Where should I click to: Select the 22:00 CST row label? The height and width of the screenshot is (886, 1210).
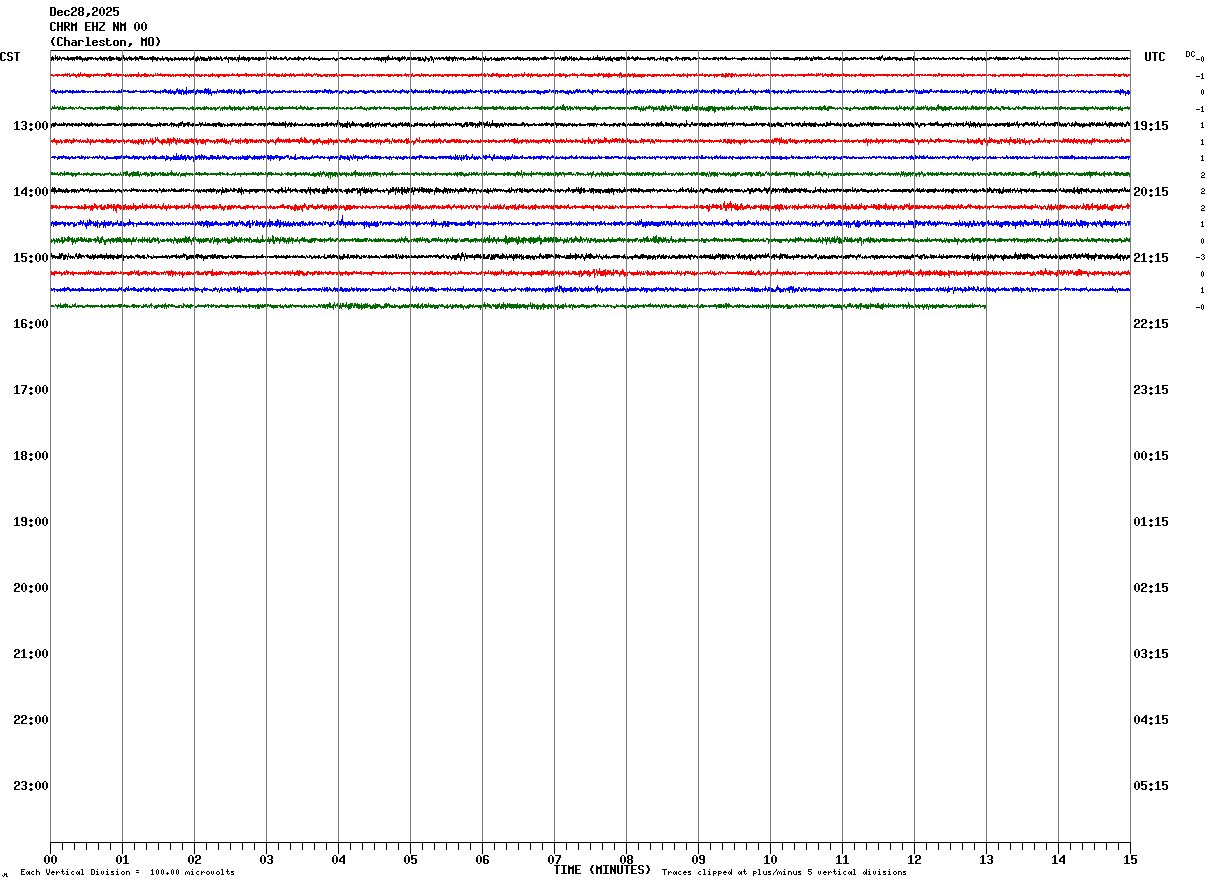[31, 720]
